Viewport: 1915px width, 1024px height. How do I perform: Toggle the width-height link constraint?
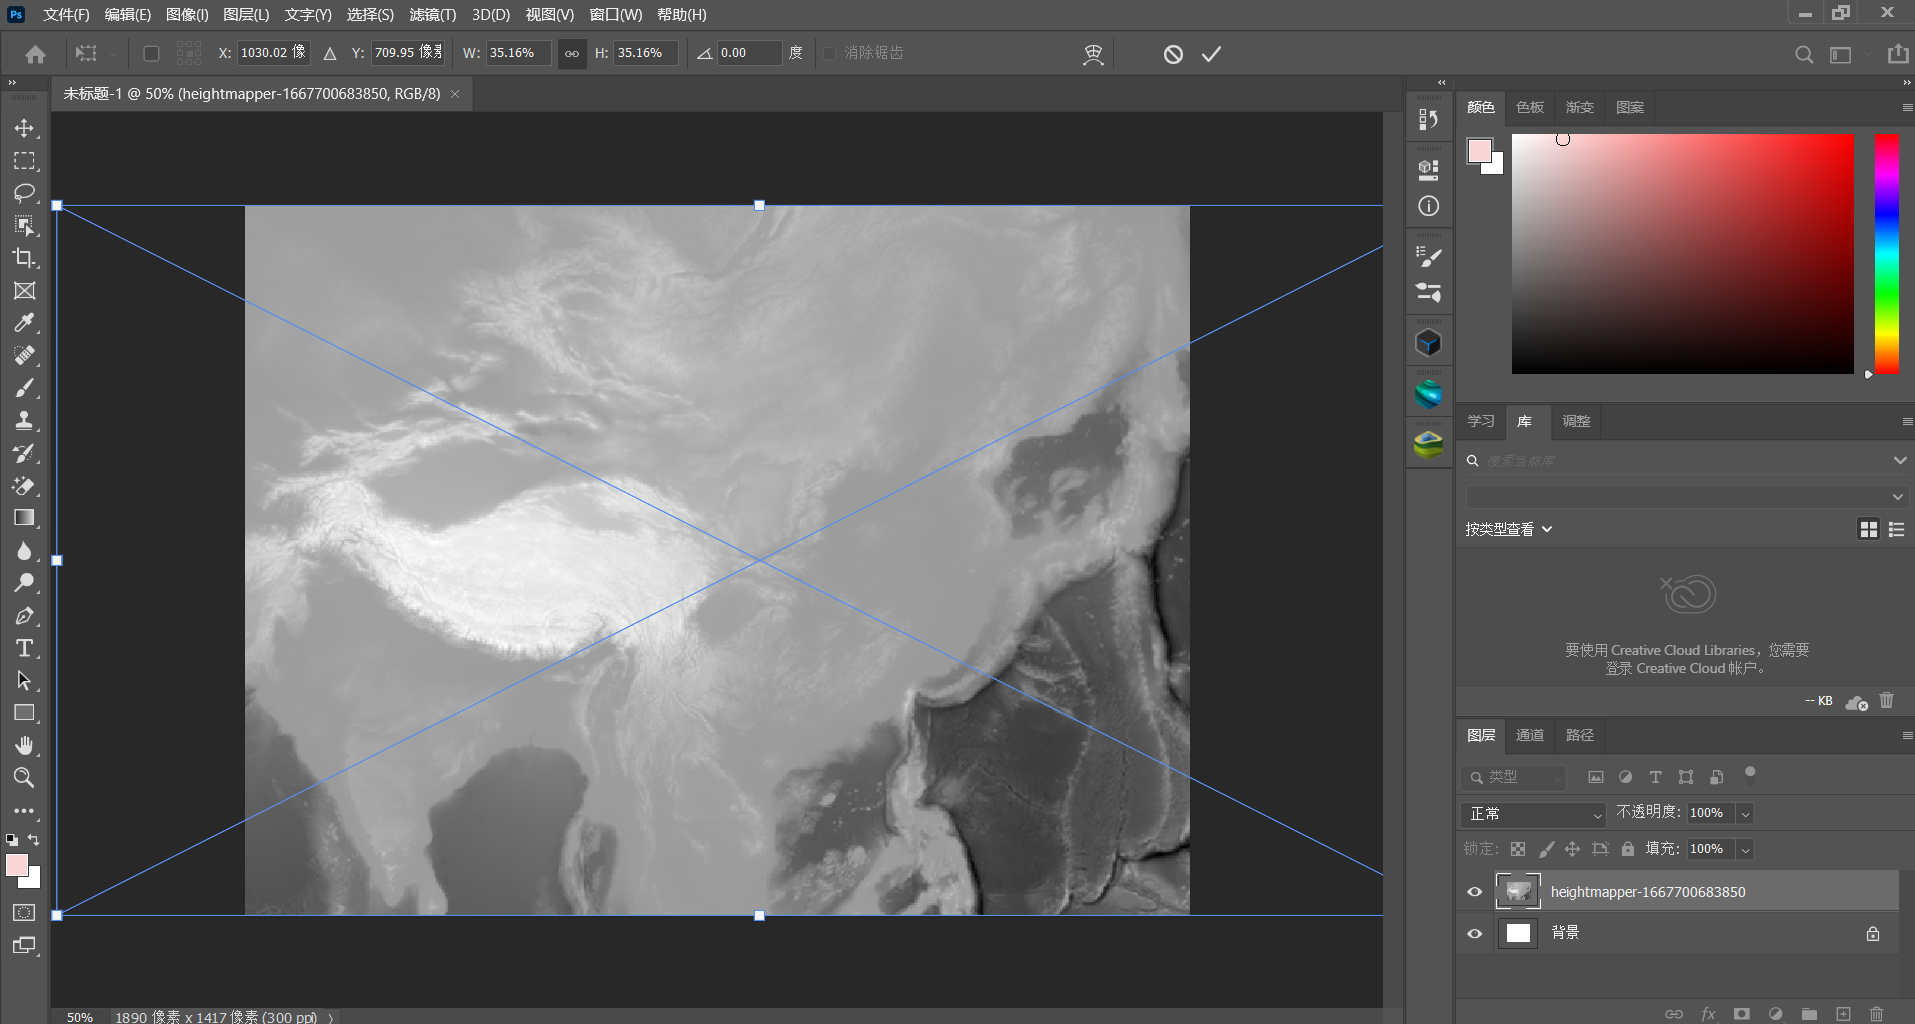[x=572, y=54]
